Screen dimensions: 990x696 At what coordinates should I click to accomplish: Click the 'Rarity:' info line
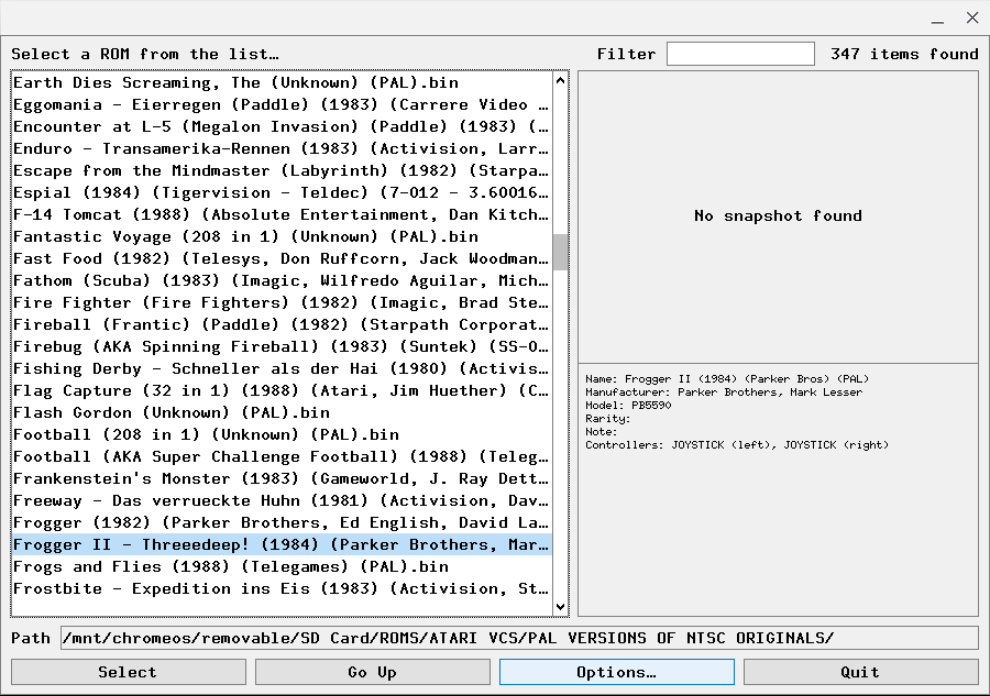pos(607,419)
